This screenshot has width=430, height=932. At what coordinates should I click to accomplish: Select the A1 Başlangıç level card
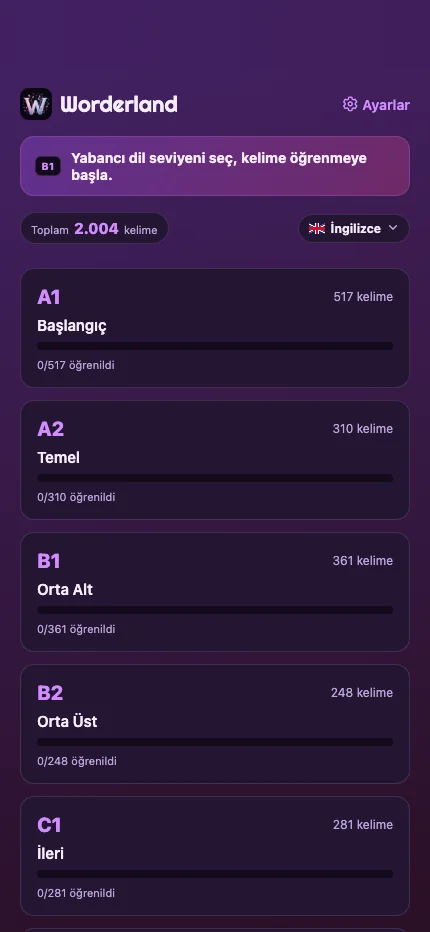215,328
